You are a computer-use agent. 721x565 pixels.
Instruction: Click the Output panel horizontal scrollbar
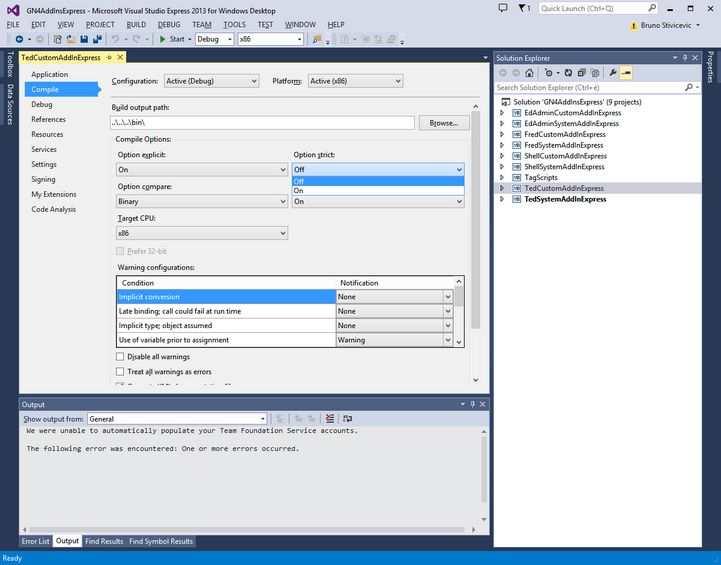coord(248,530)
